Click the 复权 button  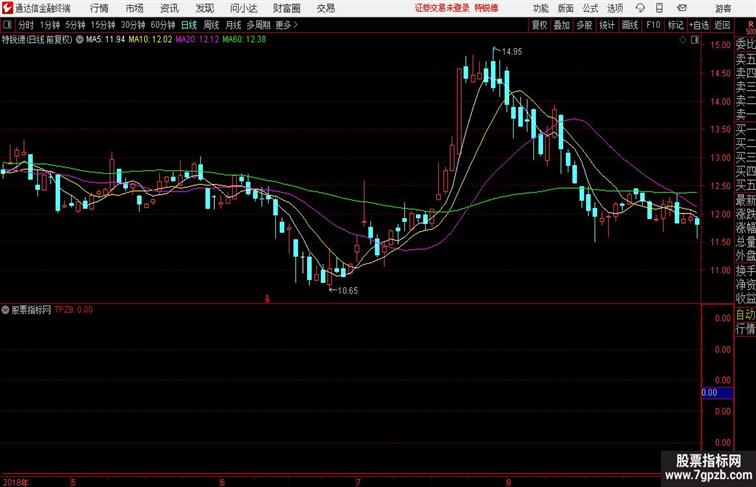539,25
